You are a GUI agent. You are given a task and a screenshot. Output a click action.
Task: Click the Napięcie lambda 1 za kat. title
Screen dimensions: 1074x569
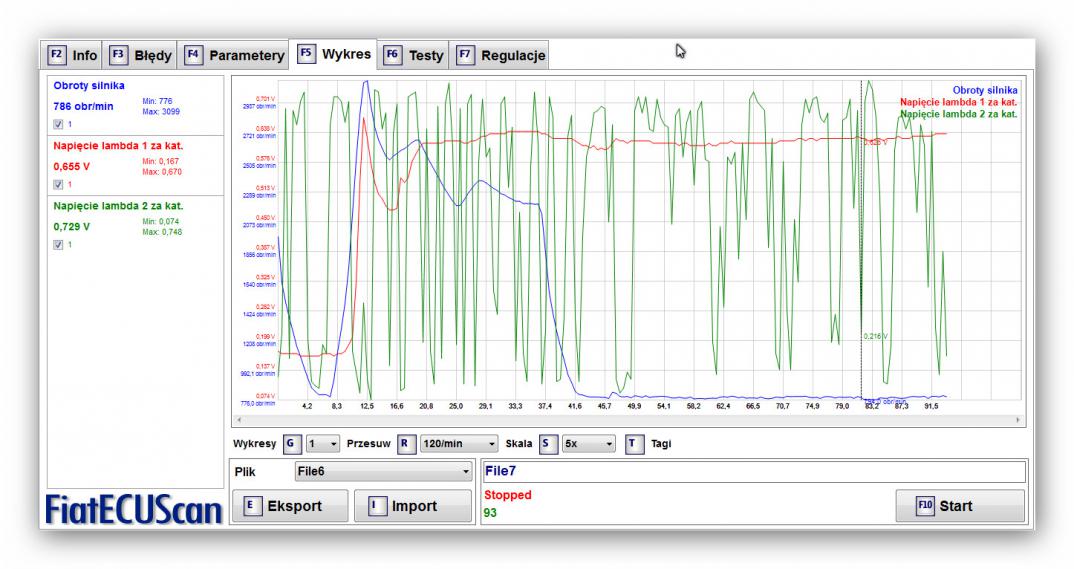118,146
